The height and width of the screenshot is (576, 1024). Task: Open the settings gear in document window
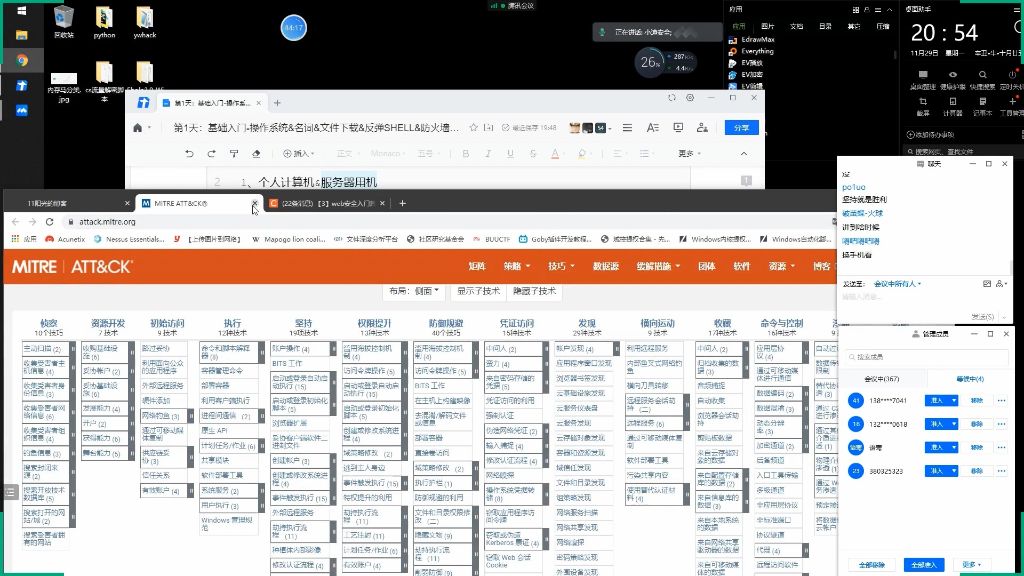(x=690, y=98)
